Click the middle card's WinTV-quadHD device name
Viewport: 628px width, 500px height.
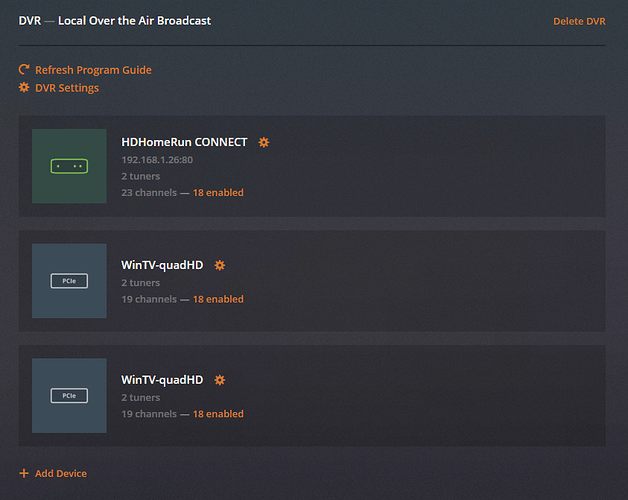point(162,265)
